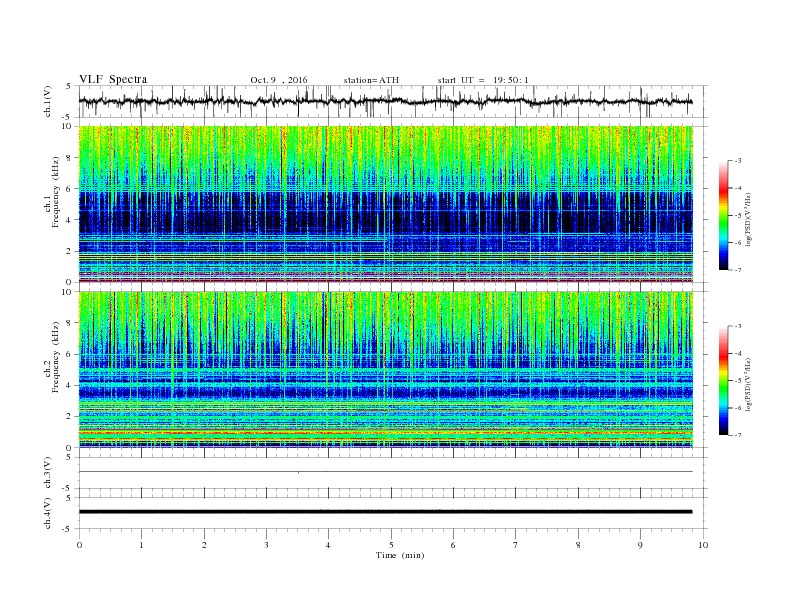Click the ch.1 voltage waveform trace
The width and height of the screenshot is (792, 612).
[385, 101]
